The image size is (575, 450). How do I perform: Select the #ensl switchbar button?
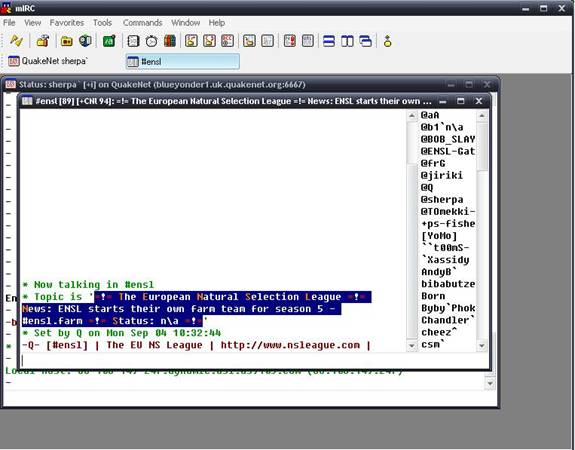click(183, 61)
